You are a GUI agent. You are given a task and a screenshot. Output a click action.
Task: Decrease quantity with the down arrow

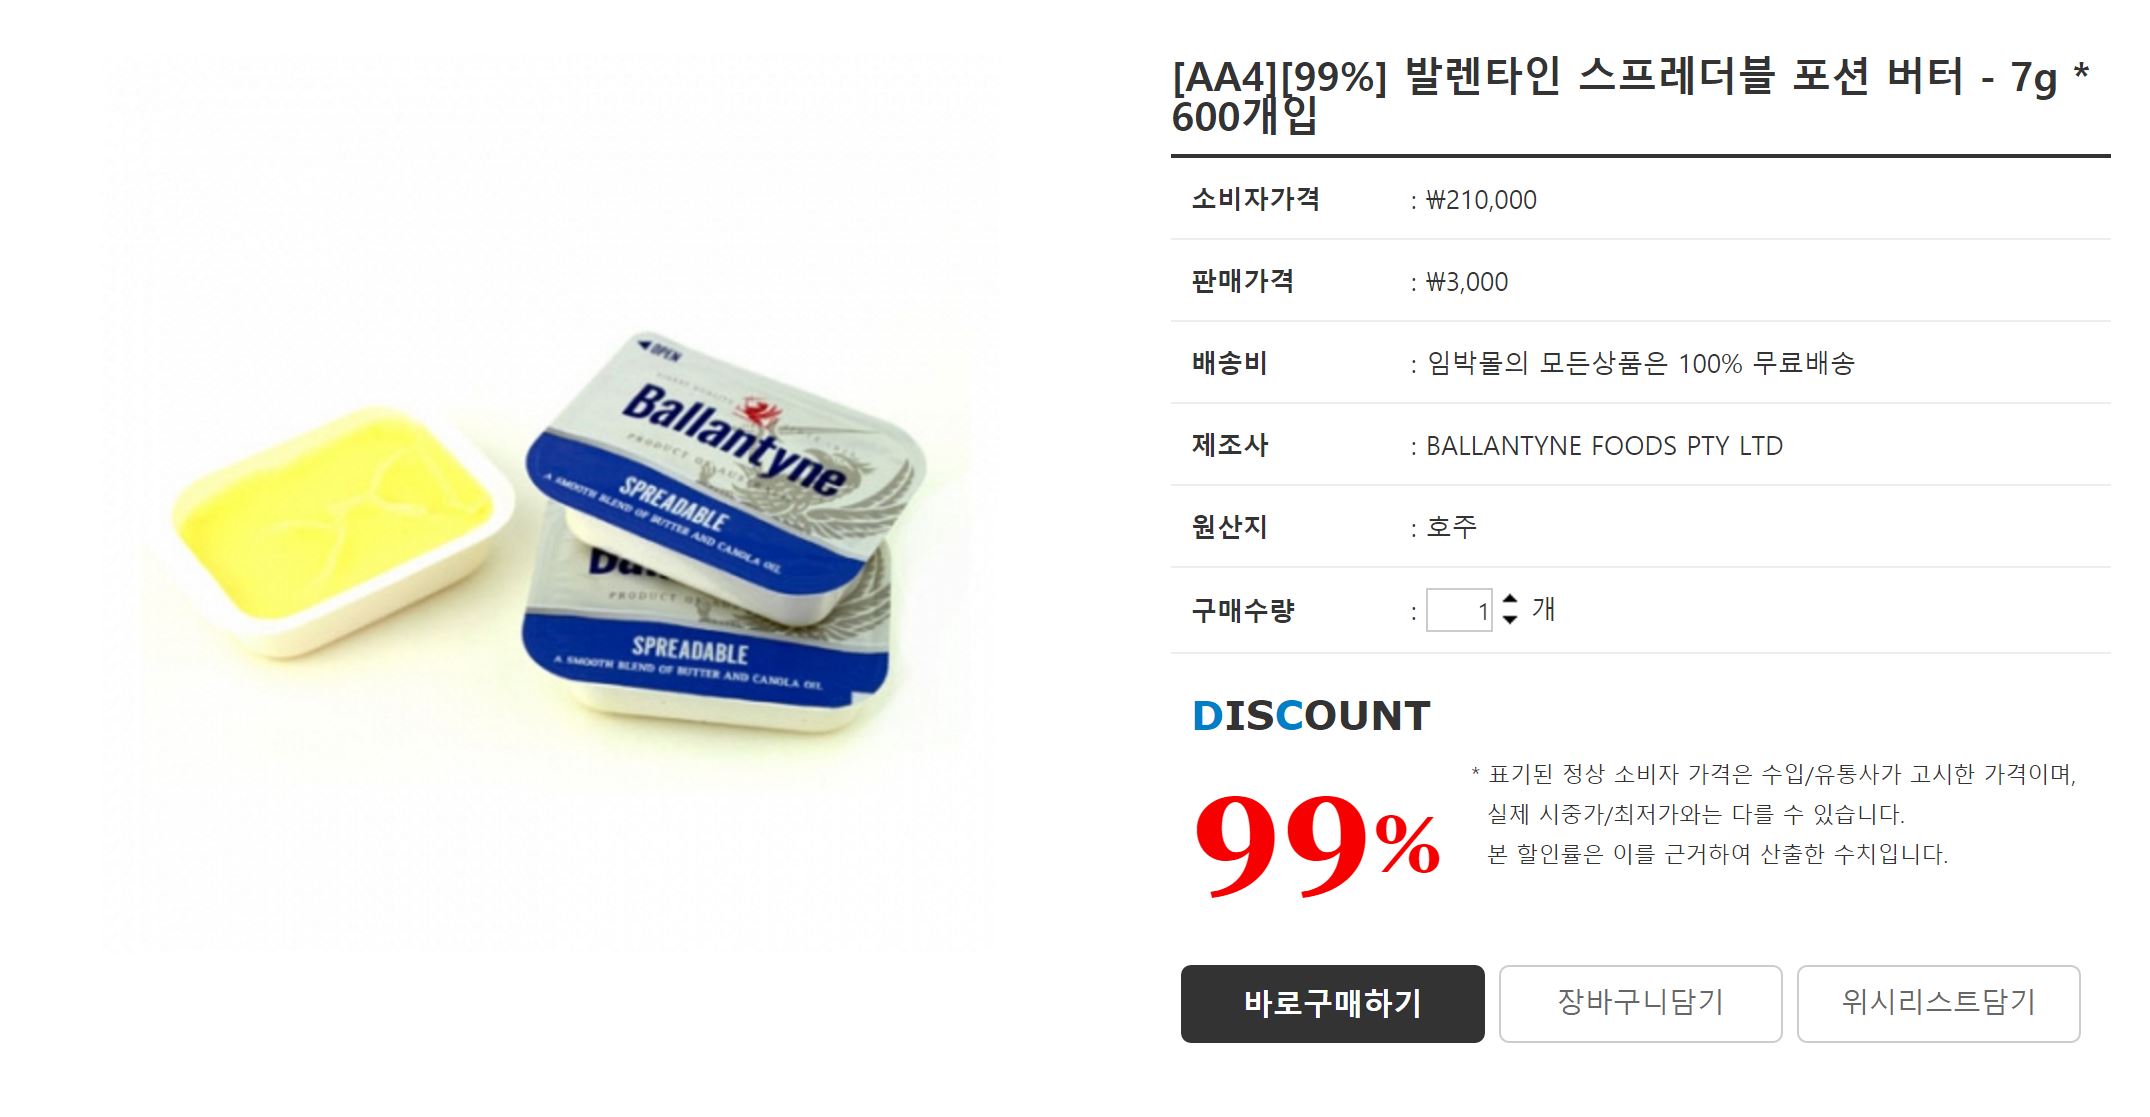[x=1510, y=620]
